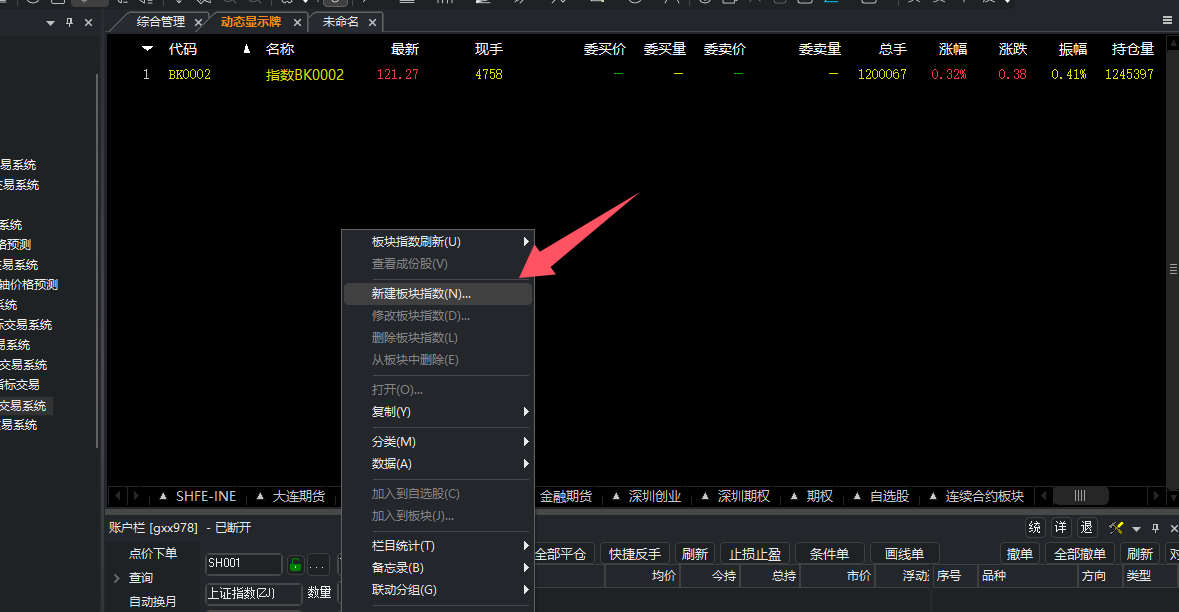Viewport: 1179px width, 612px height.
Task: Click the 退 logout button
Action: click(x=1087, y=528)
